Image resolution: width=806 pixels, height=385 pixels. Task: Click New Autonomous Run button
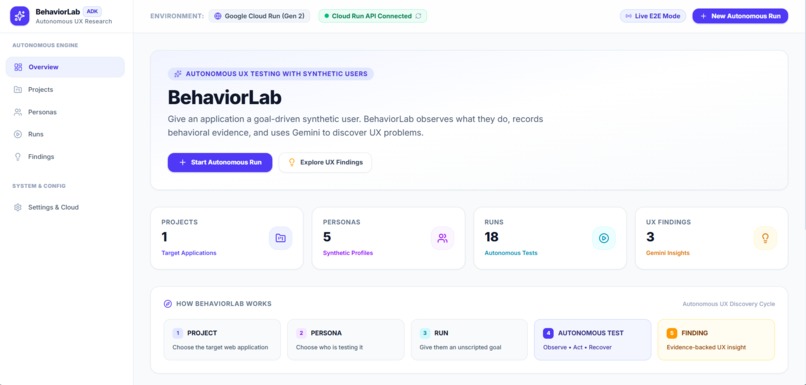tap(740, 16)
